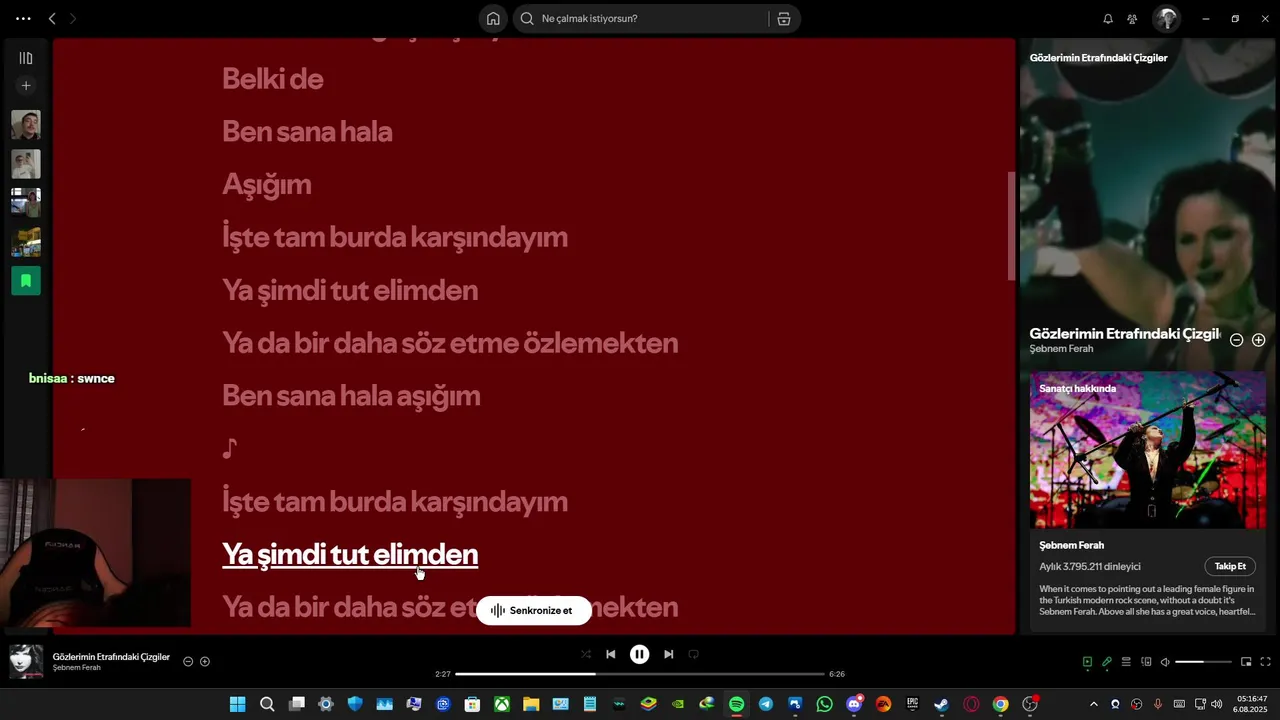Open the first playlist thumbnail in the sidebar
Viewport: 1280px width, 720px height.
coord(26,125)
